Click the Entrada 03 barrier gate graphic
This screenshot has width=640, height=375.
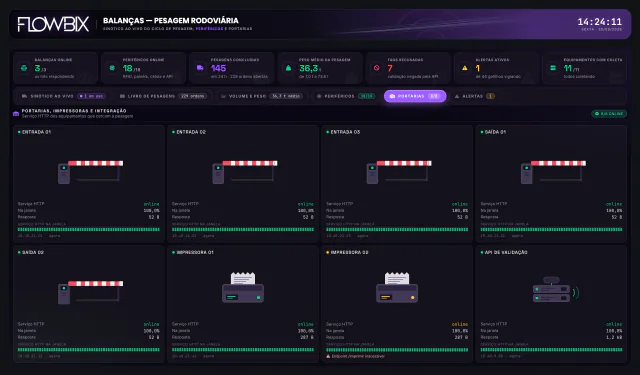398,171
